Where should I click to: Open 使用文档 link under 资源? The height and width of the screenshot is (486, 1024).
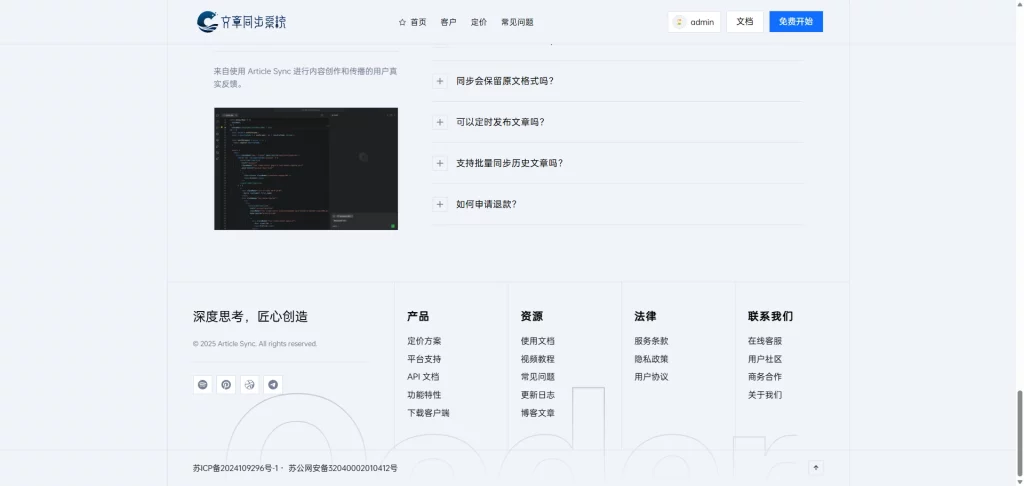coord(537,341)
